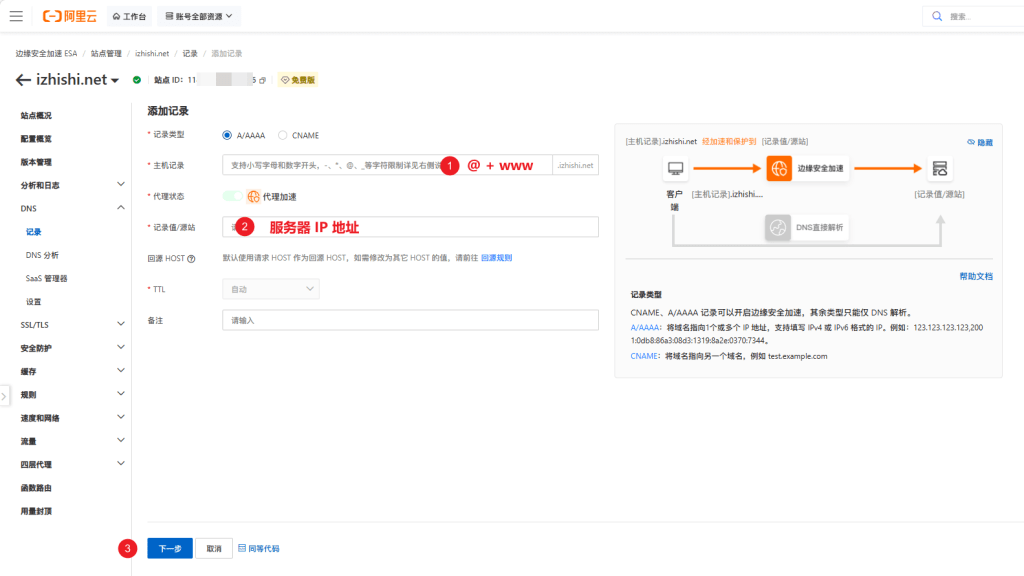This screenshot has height=576, width=1024.
Task: Click the 回源规则 link
Action: click(x=496, y=258)
